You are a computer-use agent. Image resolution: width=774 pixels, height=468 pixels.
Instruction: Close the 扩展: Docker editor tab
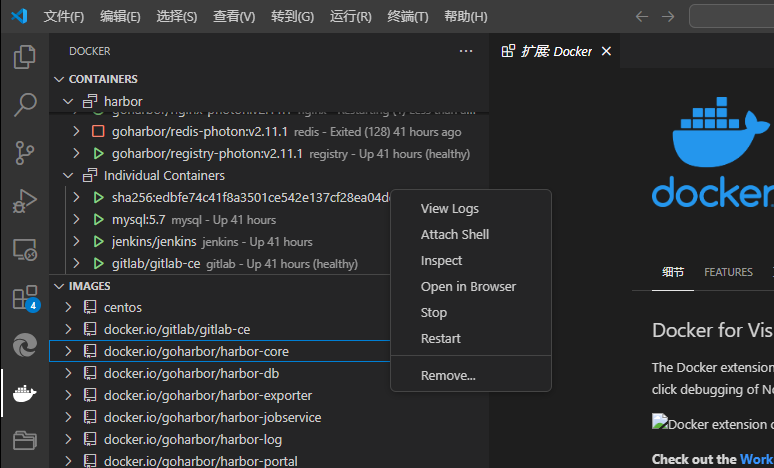606,51
